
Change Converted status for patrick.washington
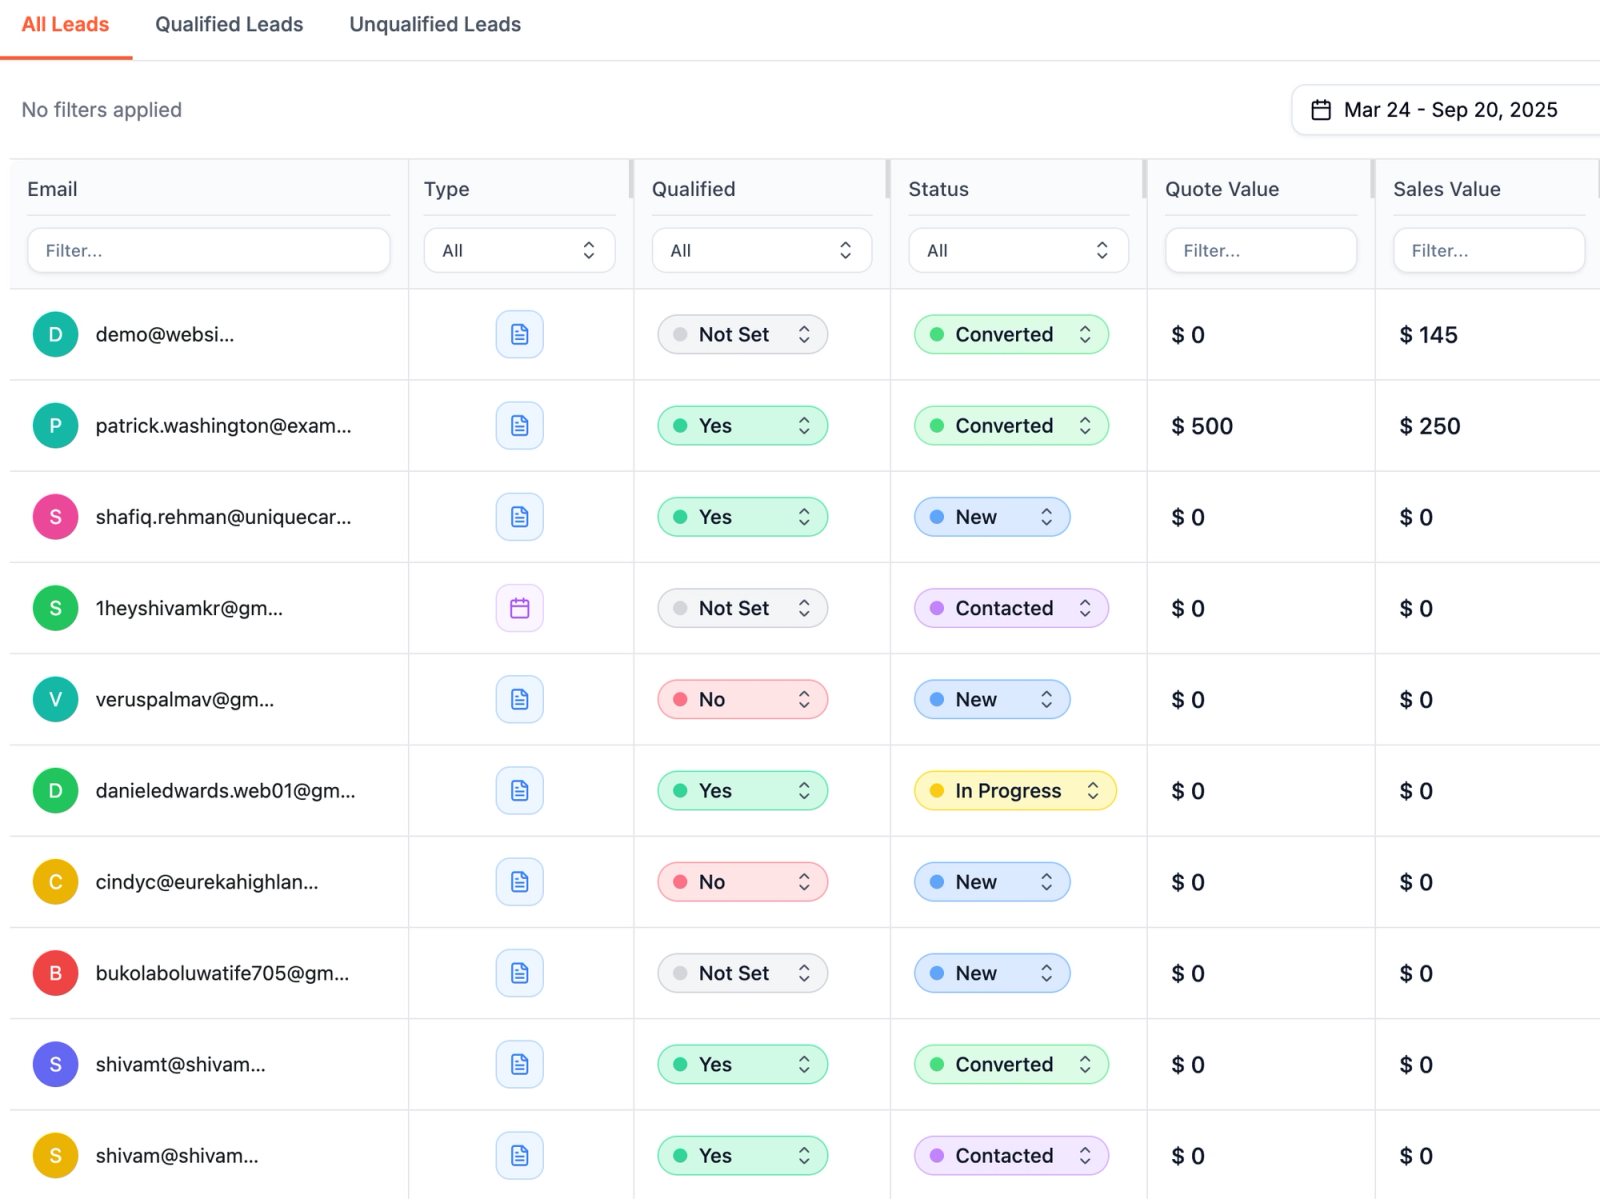[x=1011, y=426]
